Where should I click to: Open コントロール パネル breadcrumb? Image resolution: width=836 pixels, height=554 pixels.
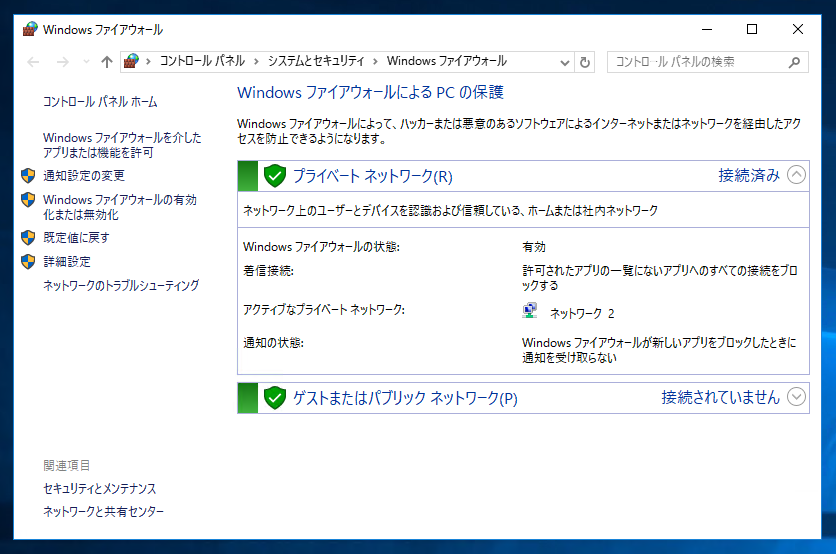[202, 61]
